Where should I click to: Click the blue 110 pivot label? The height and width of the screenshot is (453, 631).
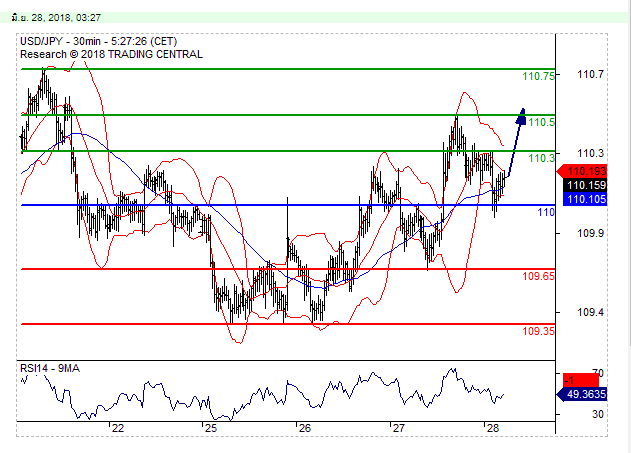coord(546,212)
